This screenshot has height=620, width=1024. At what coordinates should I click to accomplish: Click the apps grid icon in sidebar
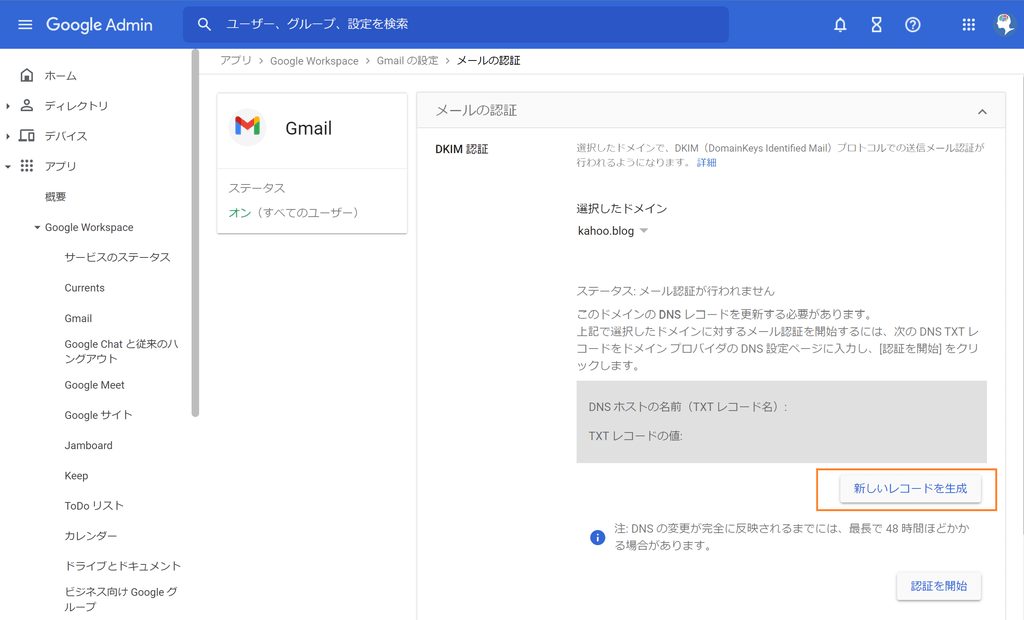tap(27, 166)
